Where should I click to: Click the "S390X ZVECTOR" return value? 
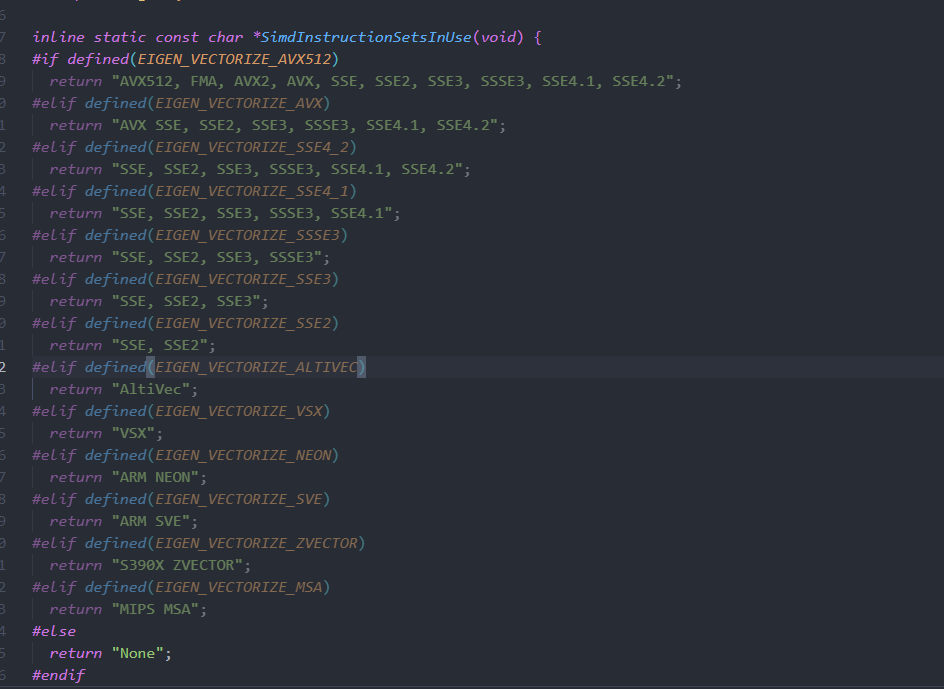click(x=180, y=565)
